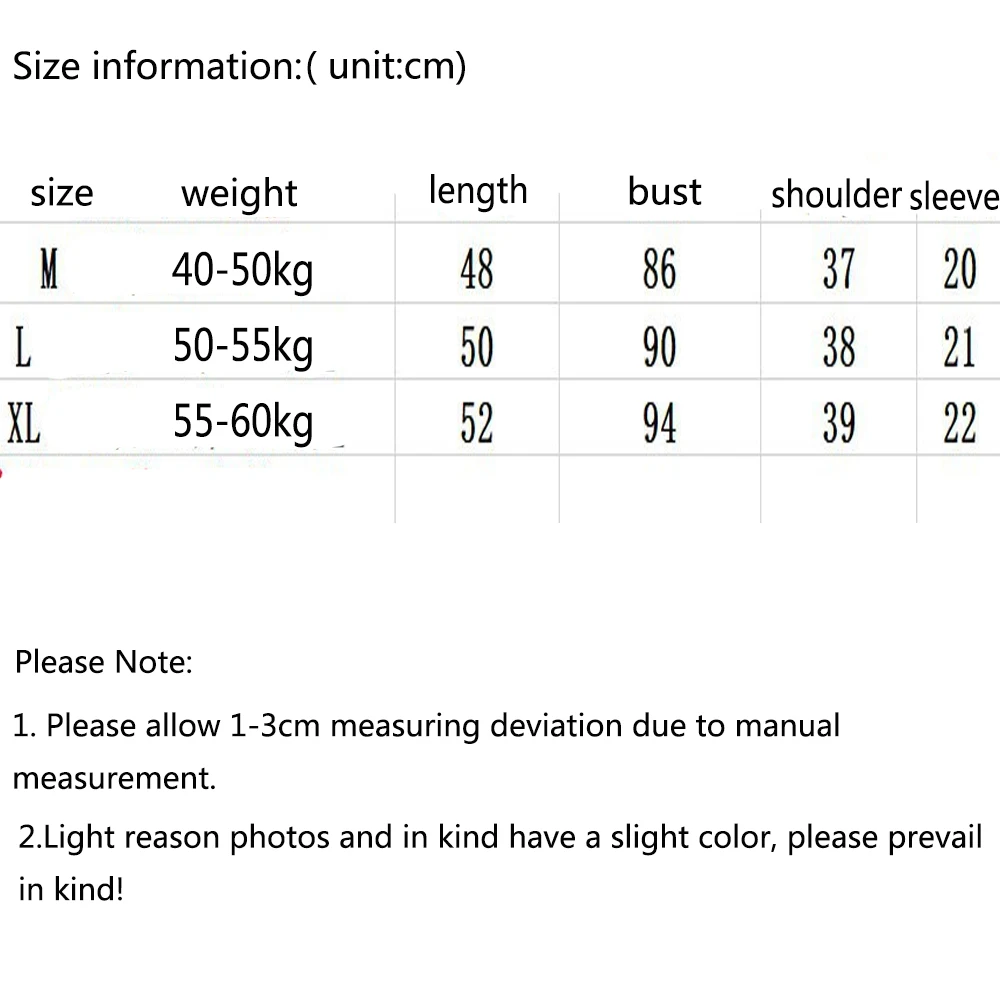Click the M size row label
1000x1000 pixels.
[x=48, y=270]
